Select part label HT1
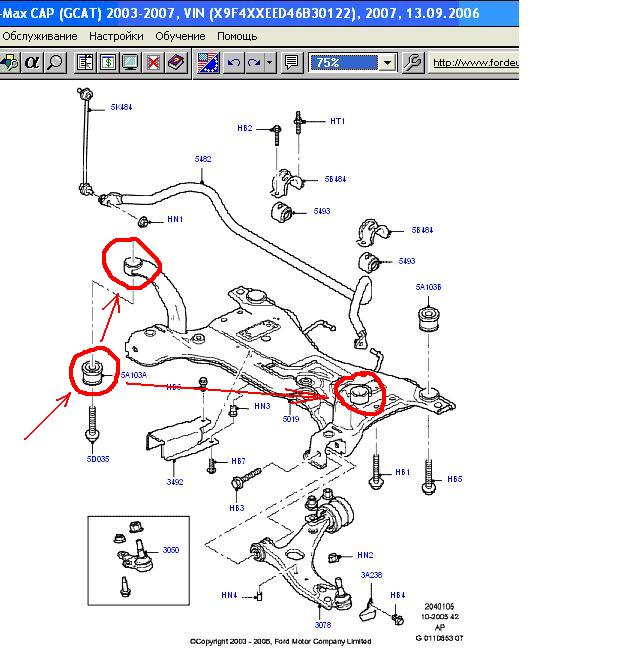 [x=338, y=121]
